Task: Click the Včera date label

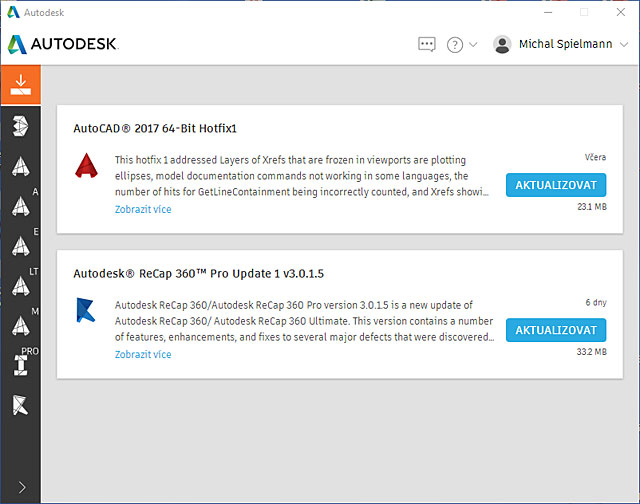Action: [x=595, y=157]
